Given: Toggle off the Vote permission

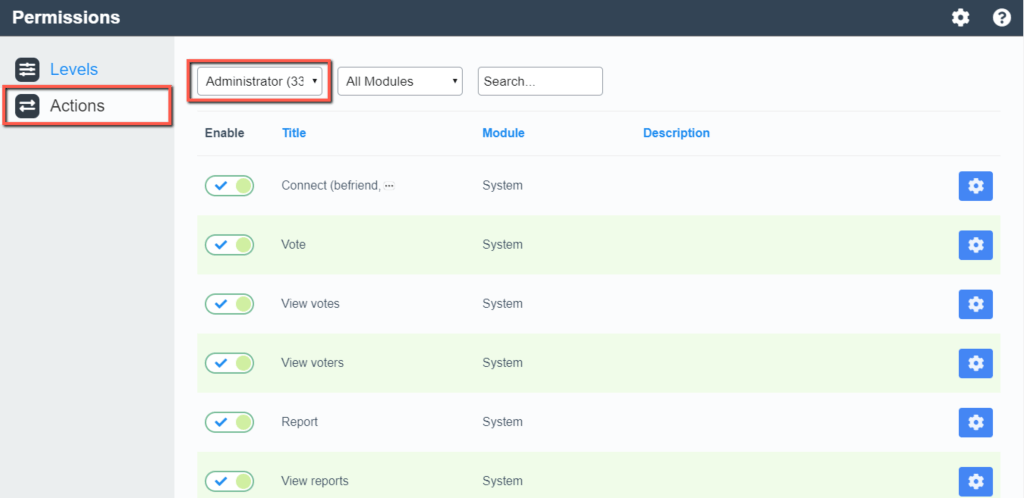Looking at the screenshot, I should [229, 245].
